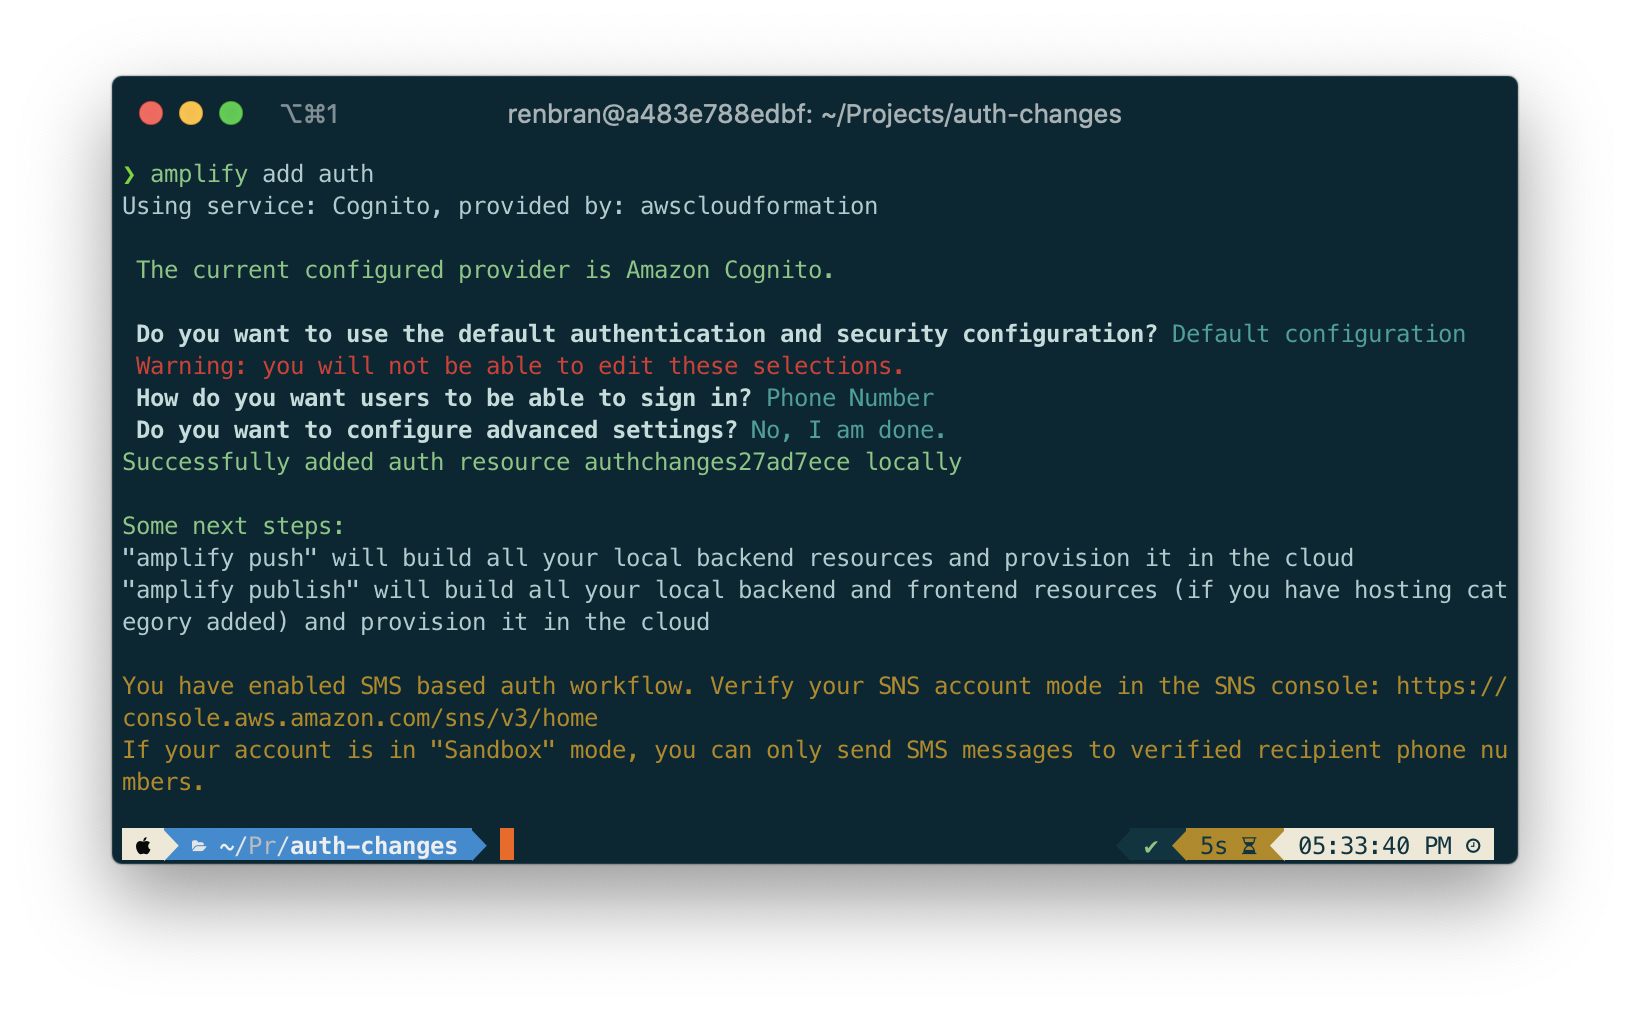Click the Apple logo in the prompt bar
The width and height of the screenshot is (1630, 1012).
[145, 845]
